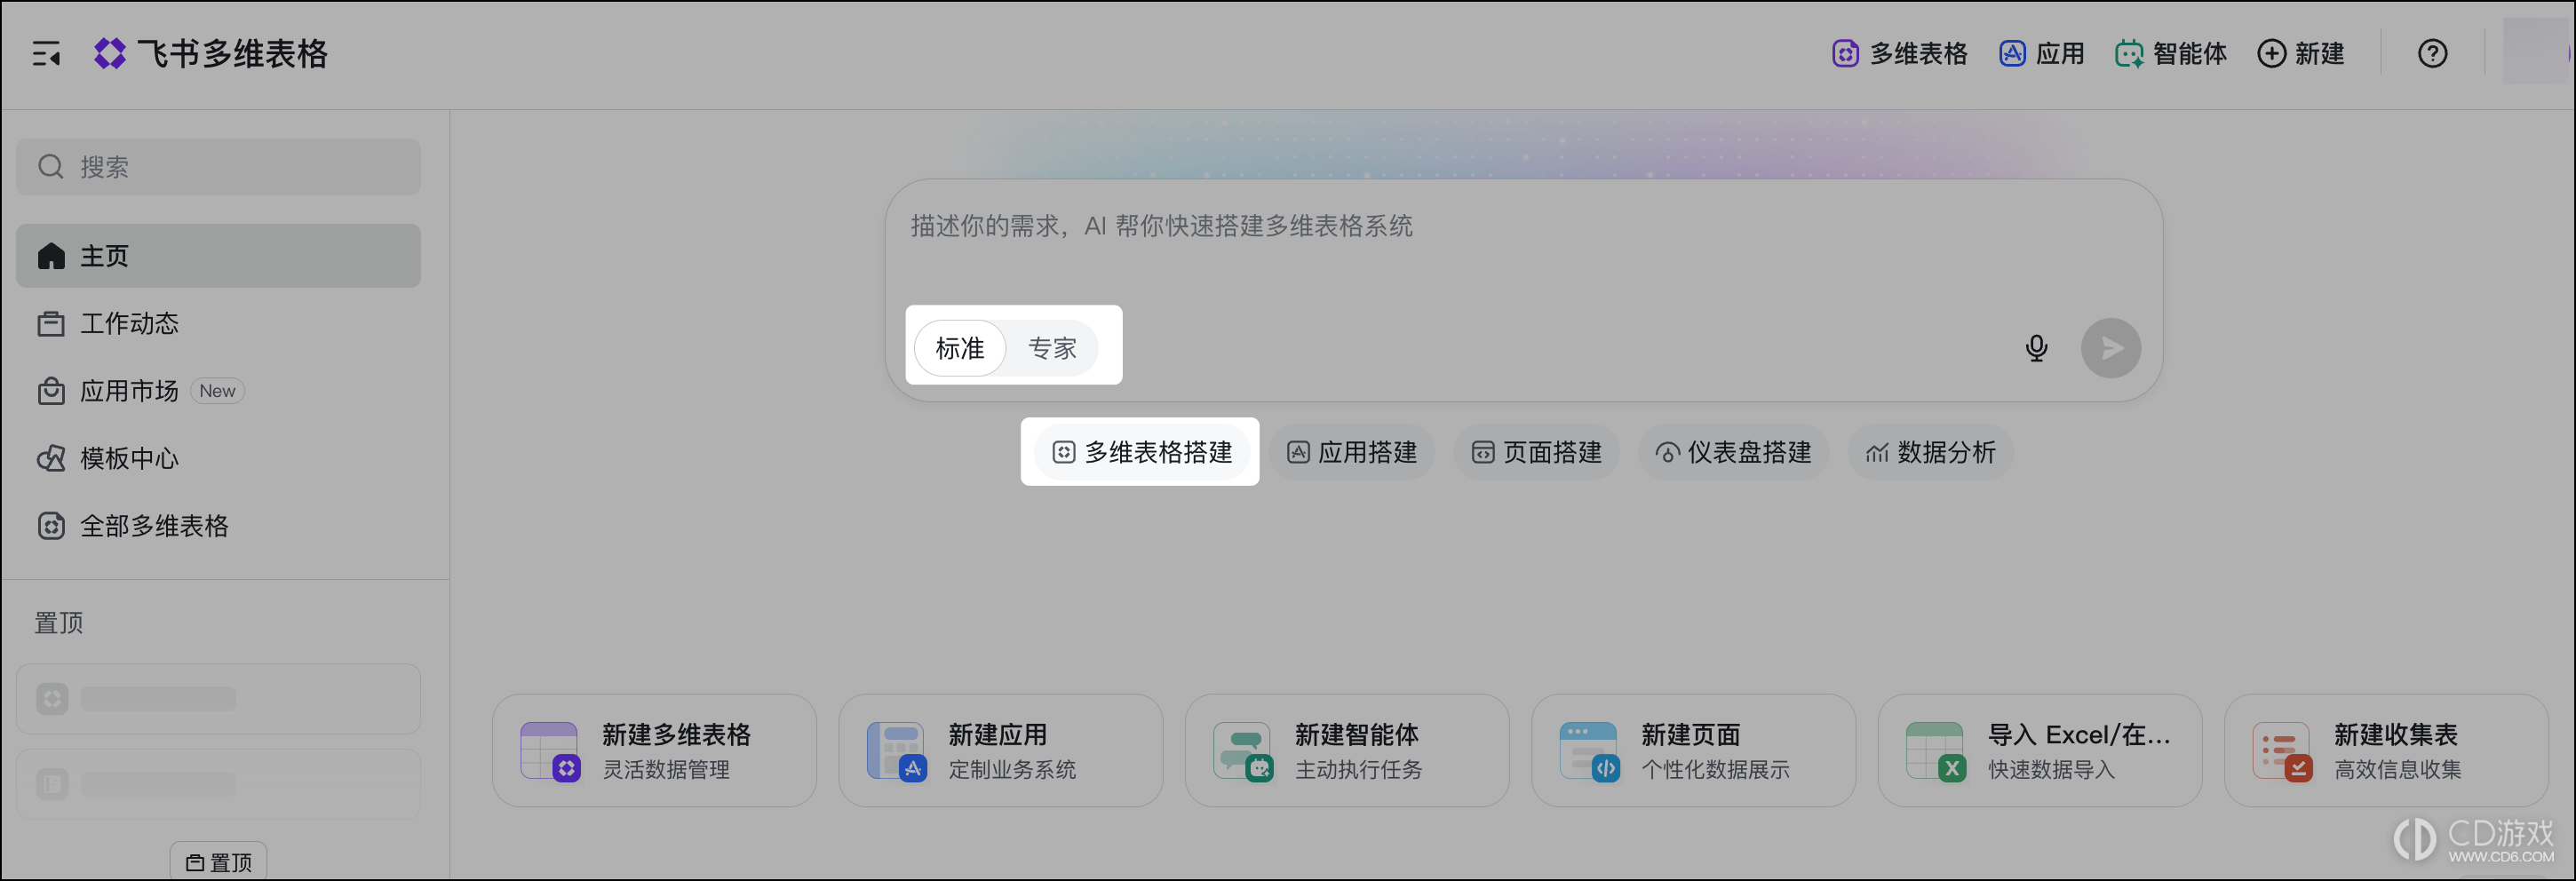
Task: Open 导入 Excel card
Action: click(x=2040, y=751)
